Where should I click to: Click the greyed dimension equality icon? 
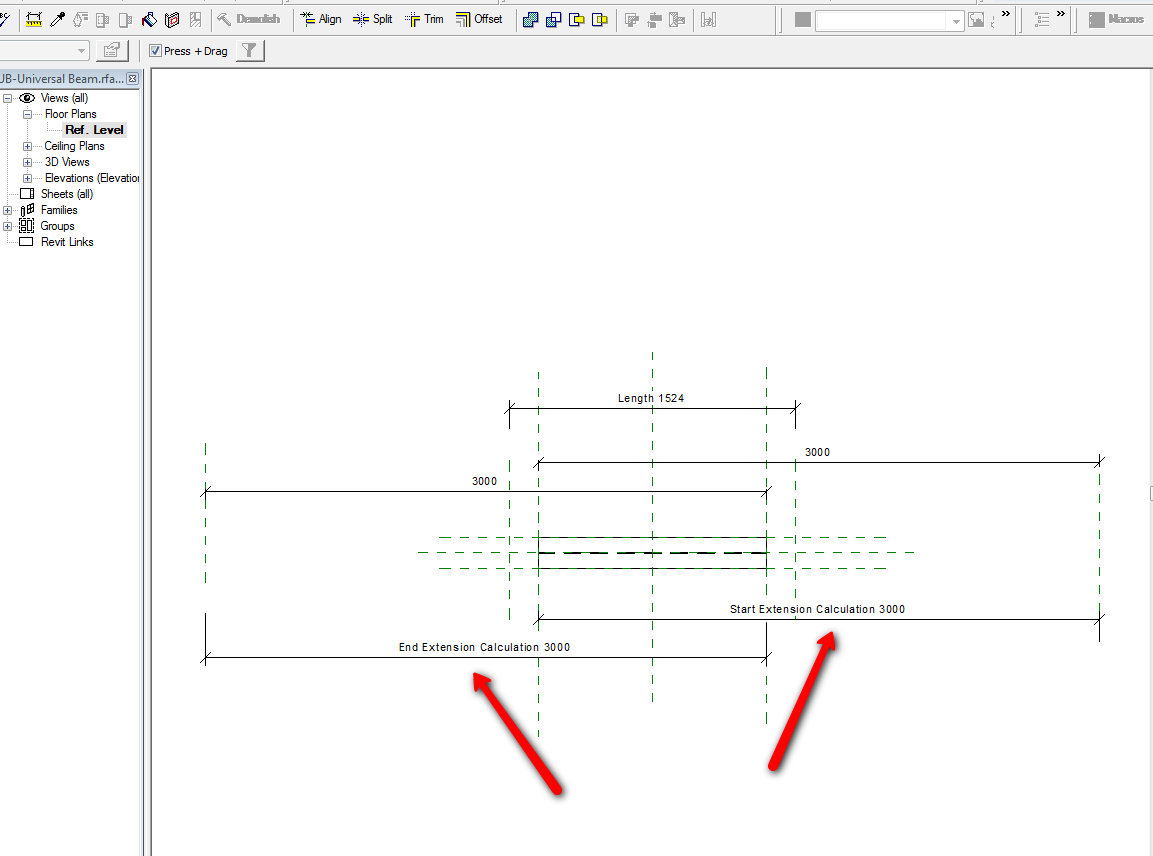coord(708,20)
